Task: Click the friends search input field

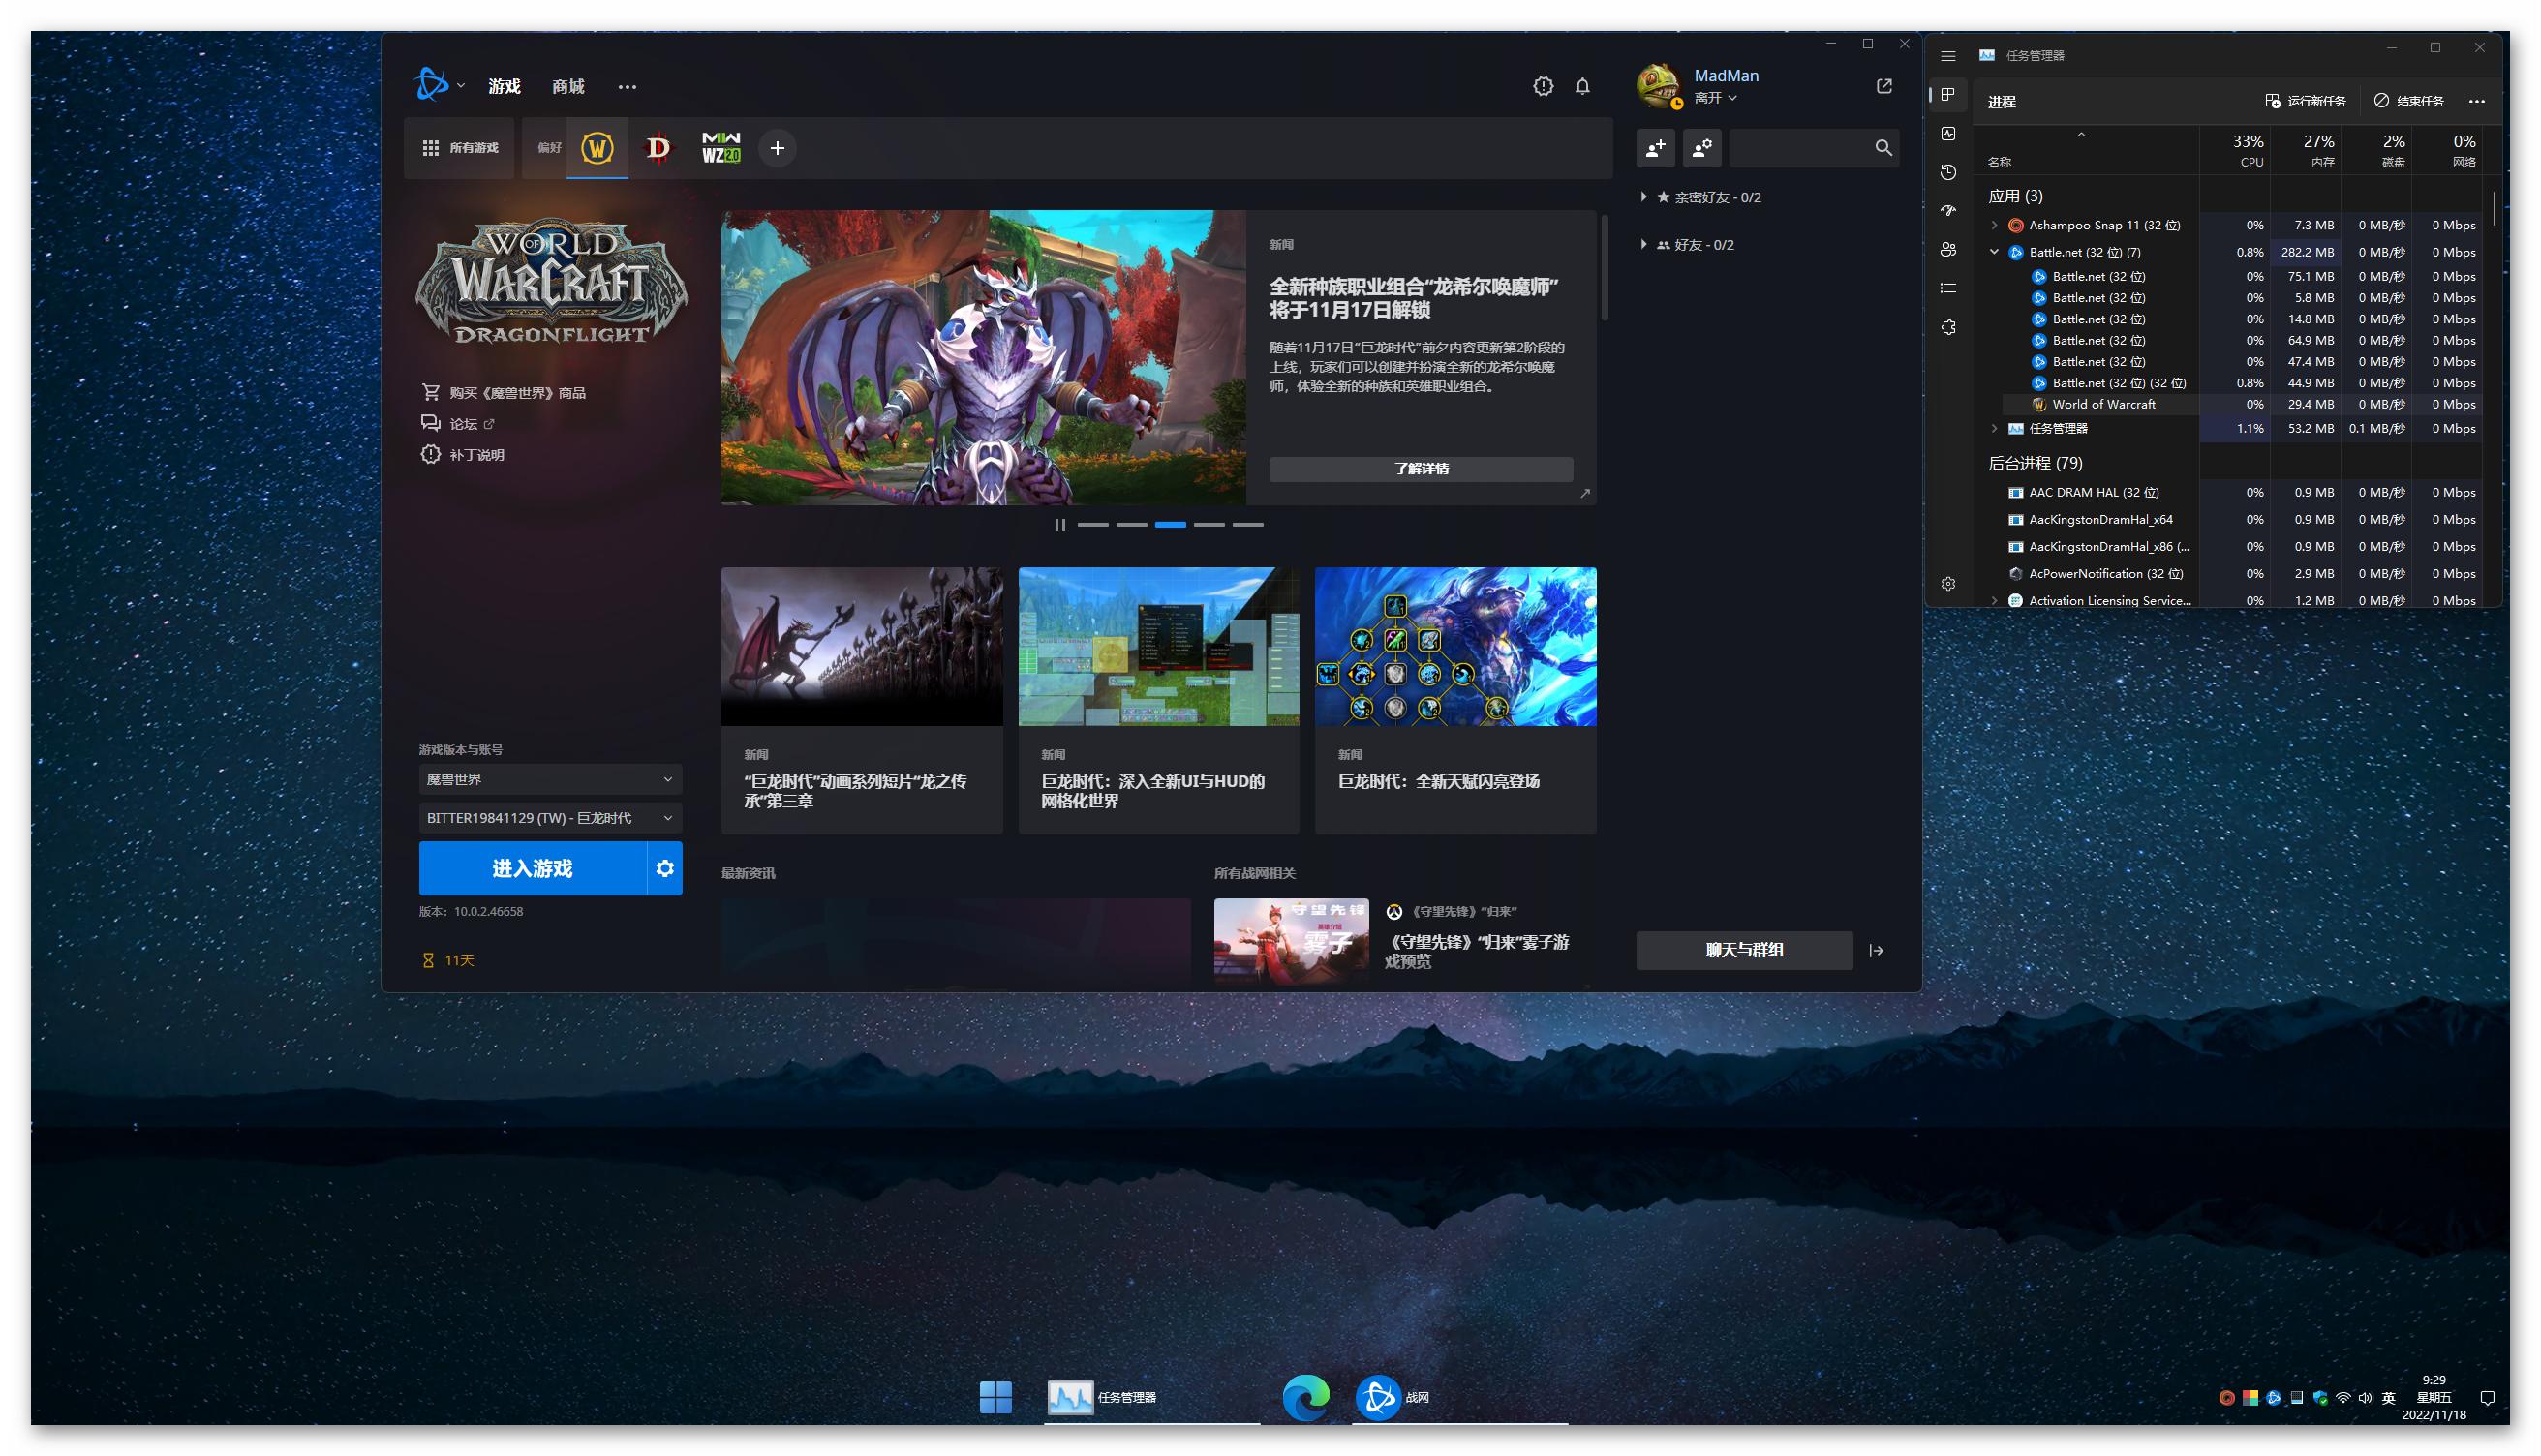Action: pyautogui.click(x=1800, y=148)
